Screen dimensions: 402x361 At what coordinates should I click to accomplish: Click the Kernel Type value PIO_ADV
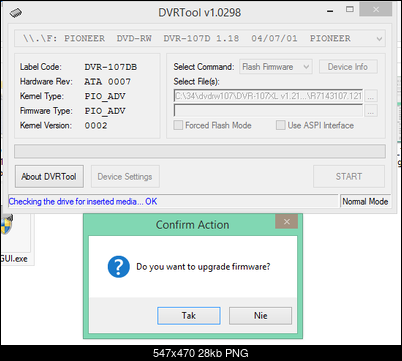(105, 96)
